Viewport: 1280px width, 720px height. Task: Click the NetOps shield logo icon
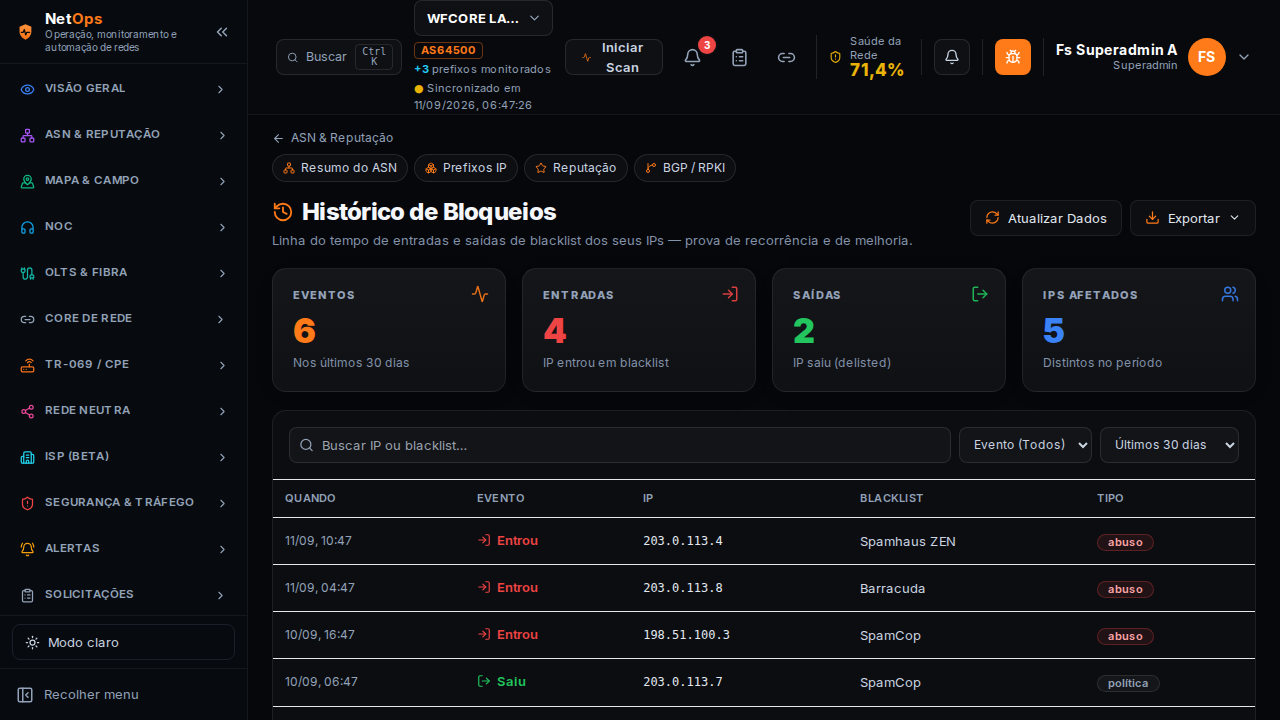(26, 32)
